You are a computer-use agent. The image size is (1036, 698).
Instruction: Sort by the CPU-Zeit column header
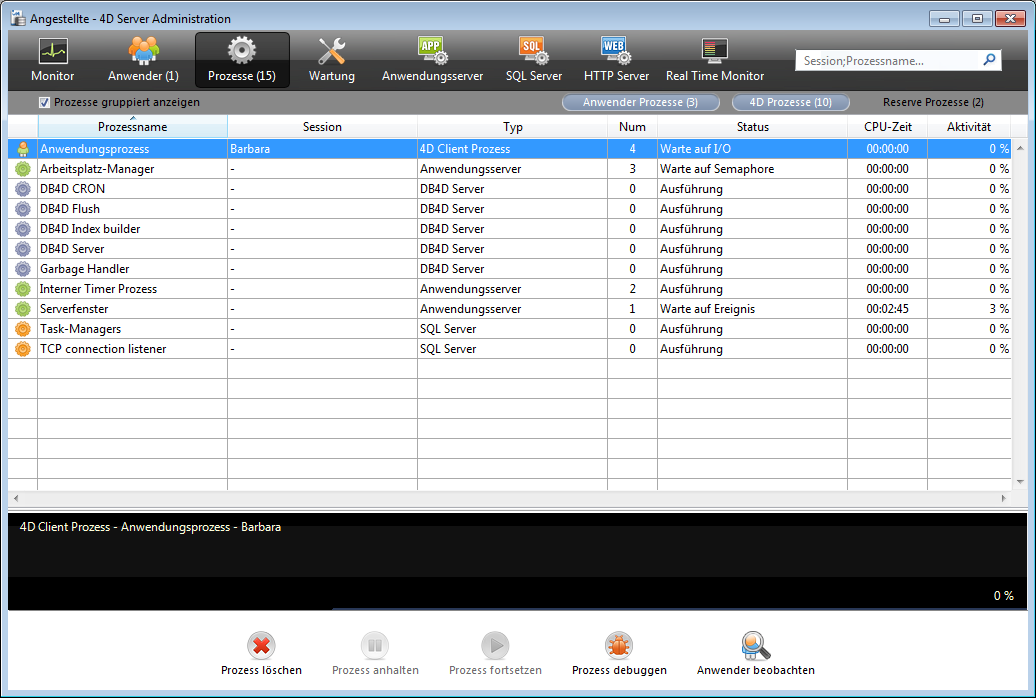tap(887, 127)
